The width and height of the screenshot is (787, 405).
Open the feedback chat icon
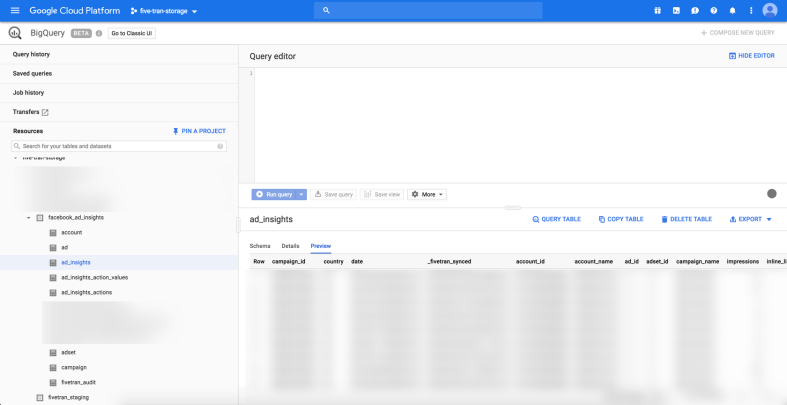[695, 11]
